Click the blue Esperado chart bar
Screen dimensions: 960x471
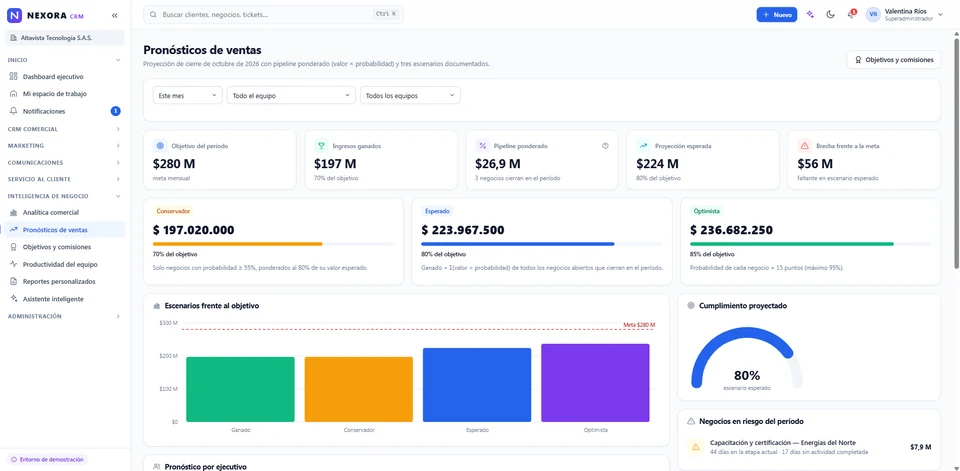pyautogui.click(x=477, y=385)
